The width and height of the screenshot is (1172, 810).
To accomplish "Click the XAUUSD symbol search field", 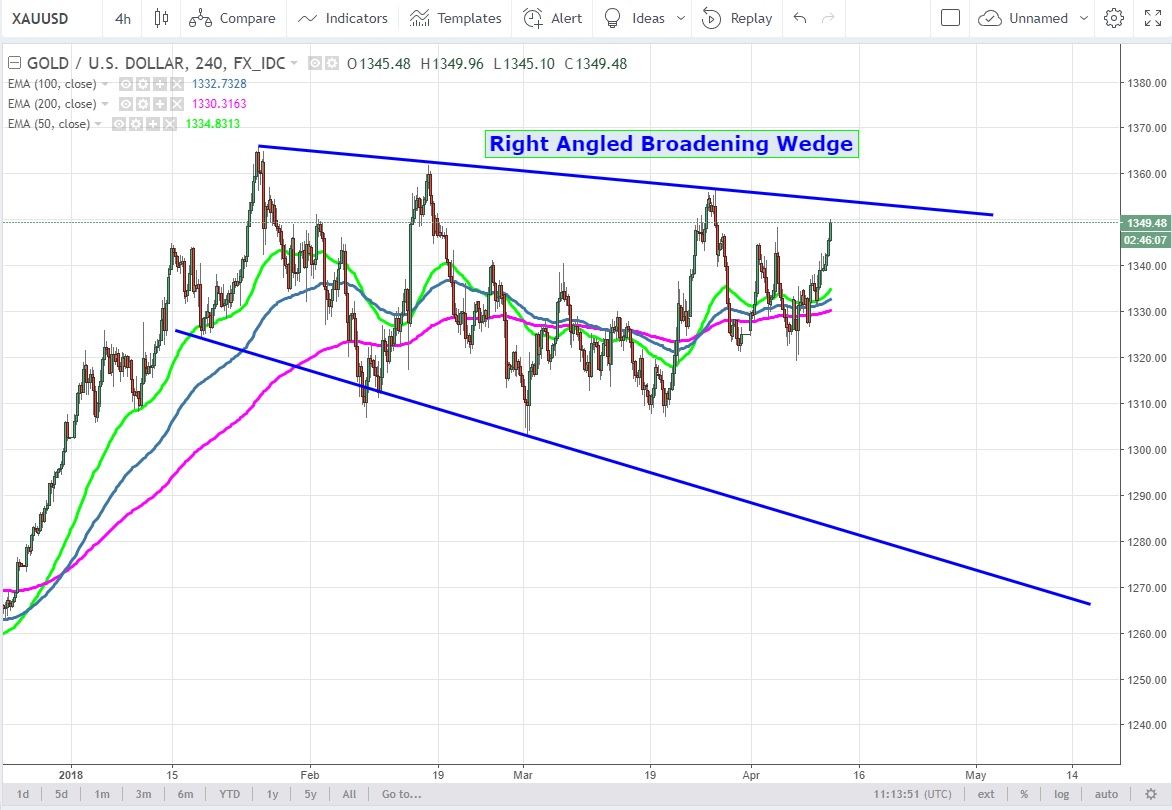I will (x=49, y=18).
